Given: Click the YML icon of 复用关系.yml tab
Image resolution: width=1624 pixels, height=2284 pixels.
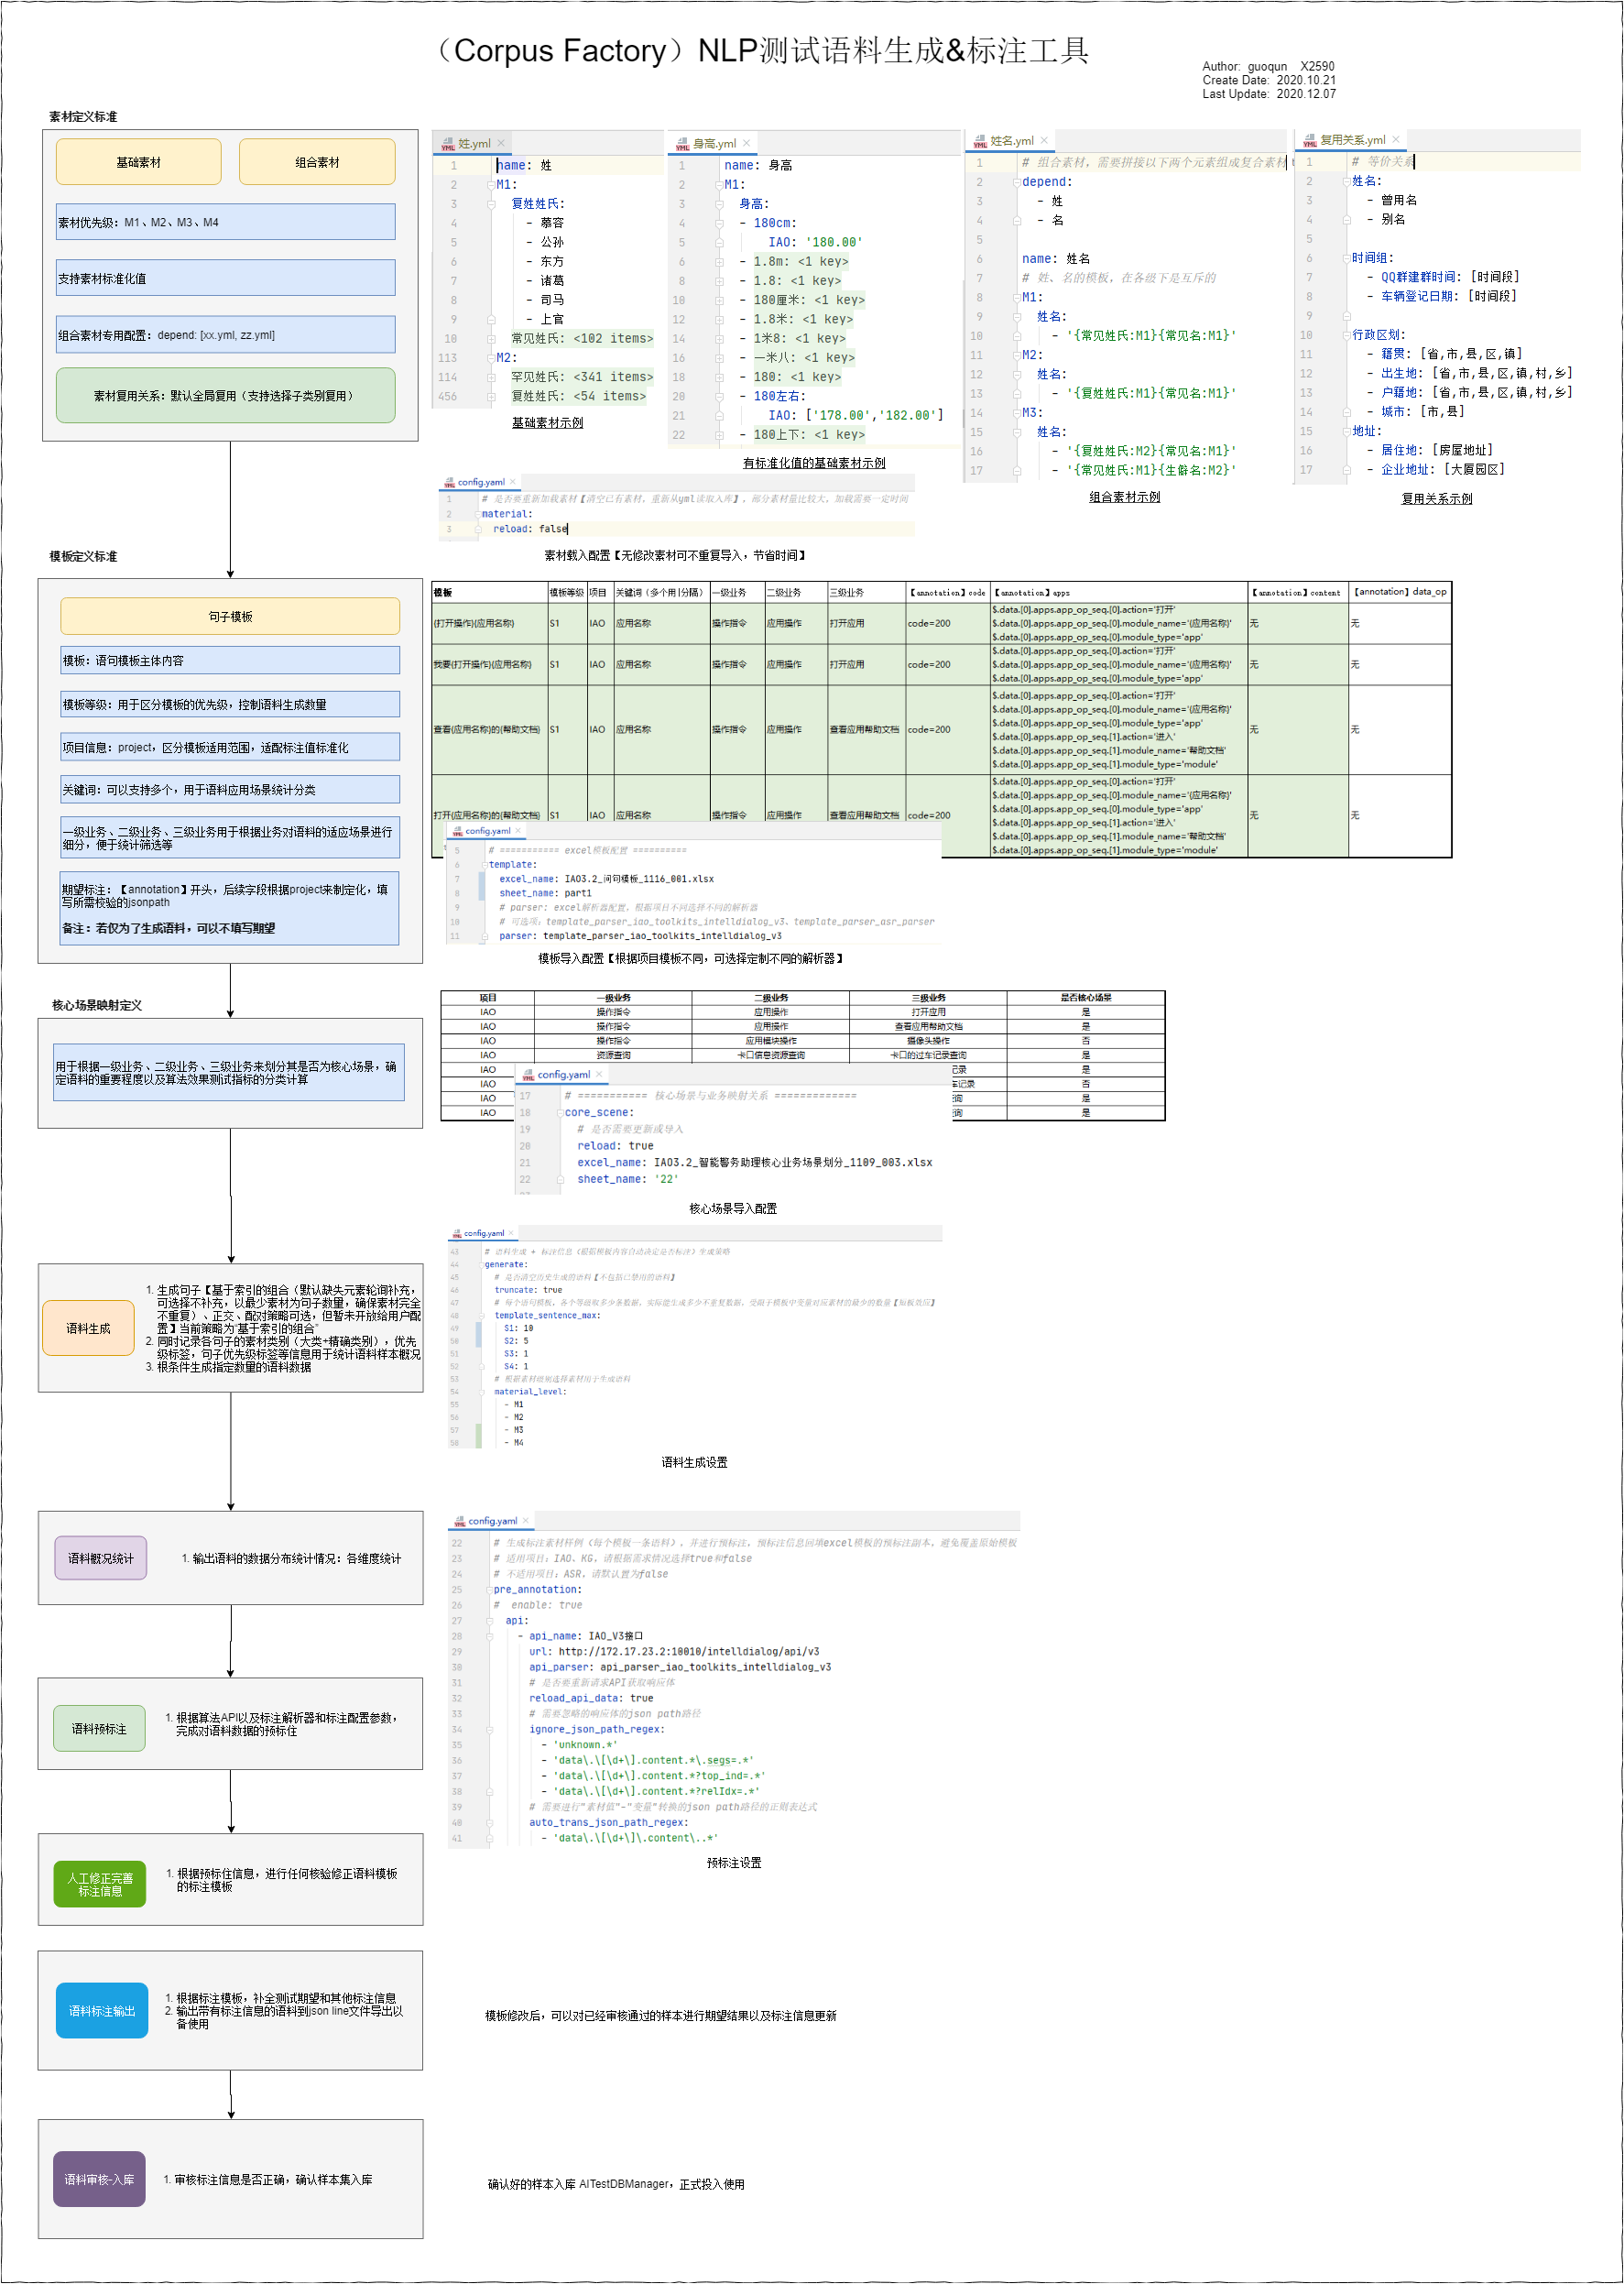Looking at the screenshot, I should (1310, 140).
